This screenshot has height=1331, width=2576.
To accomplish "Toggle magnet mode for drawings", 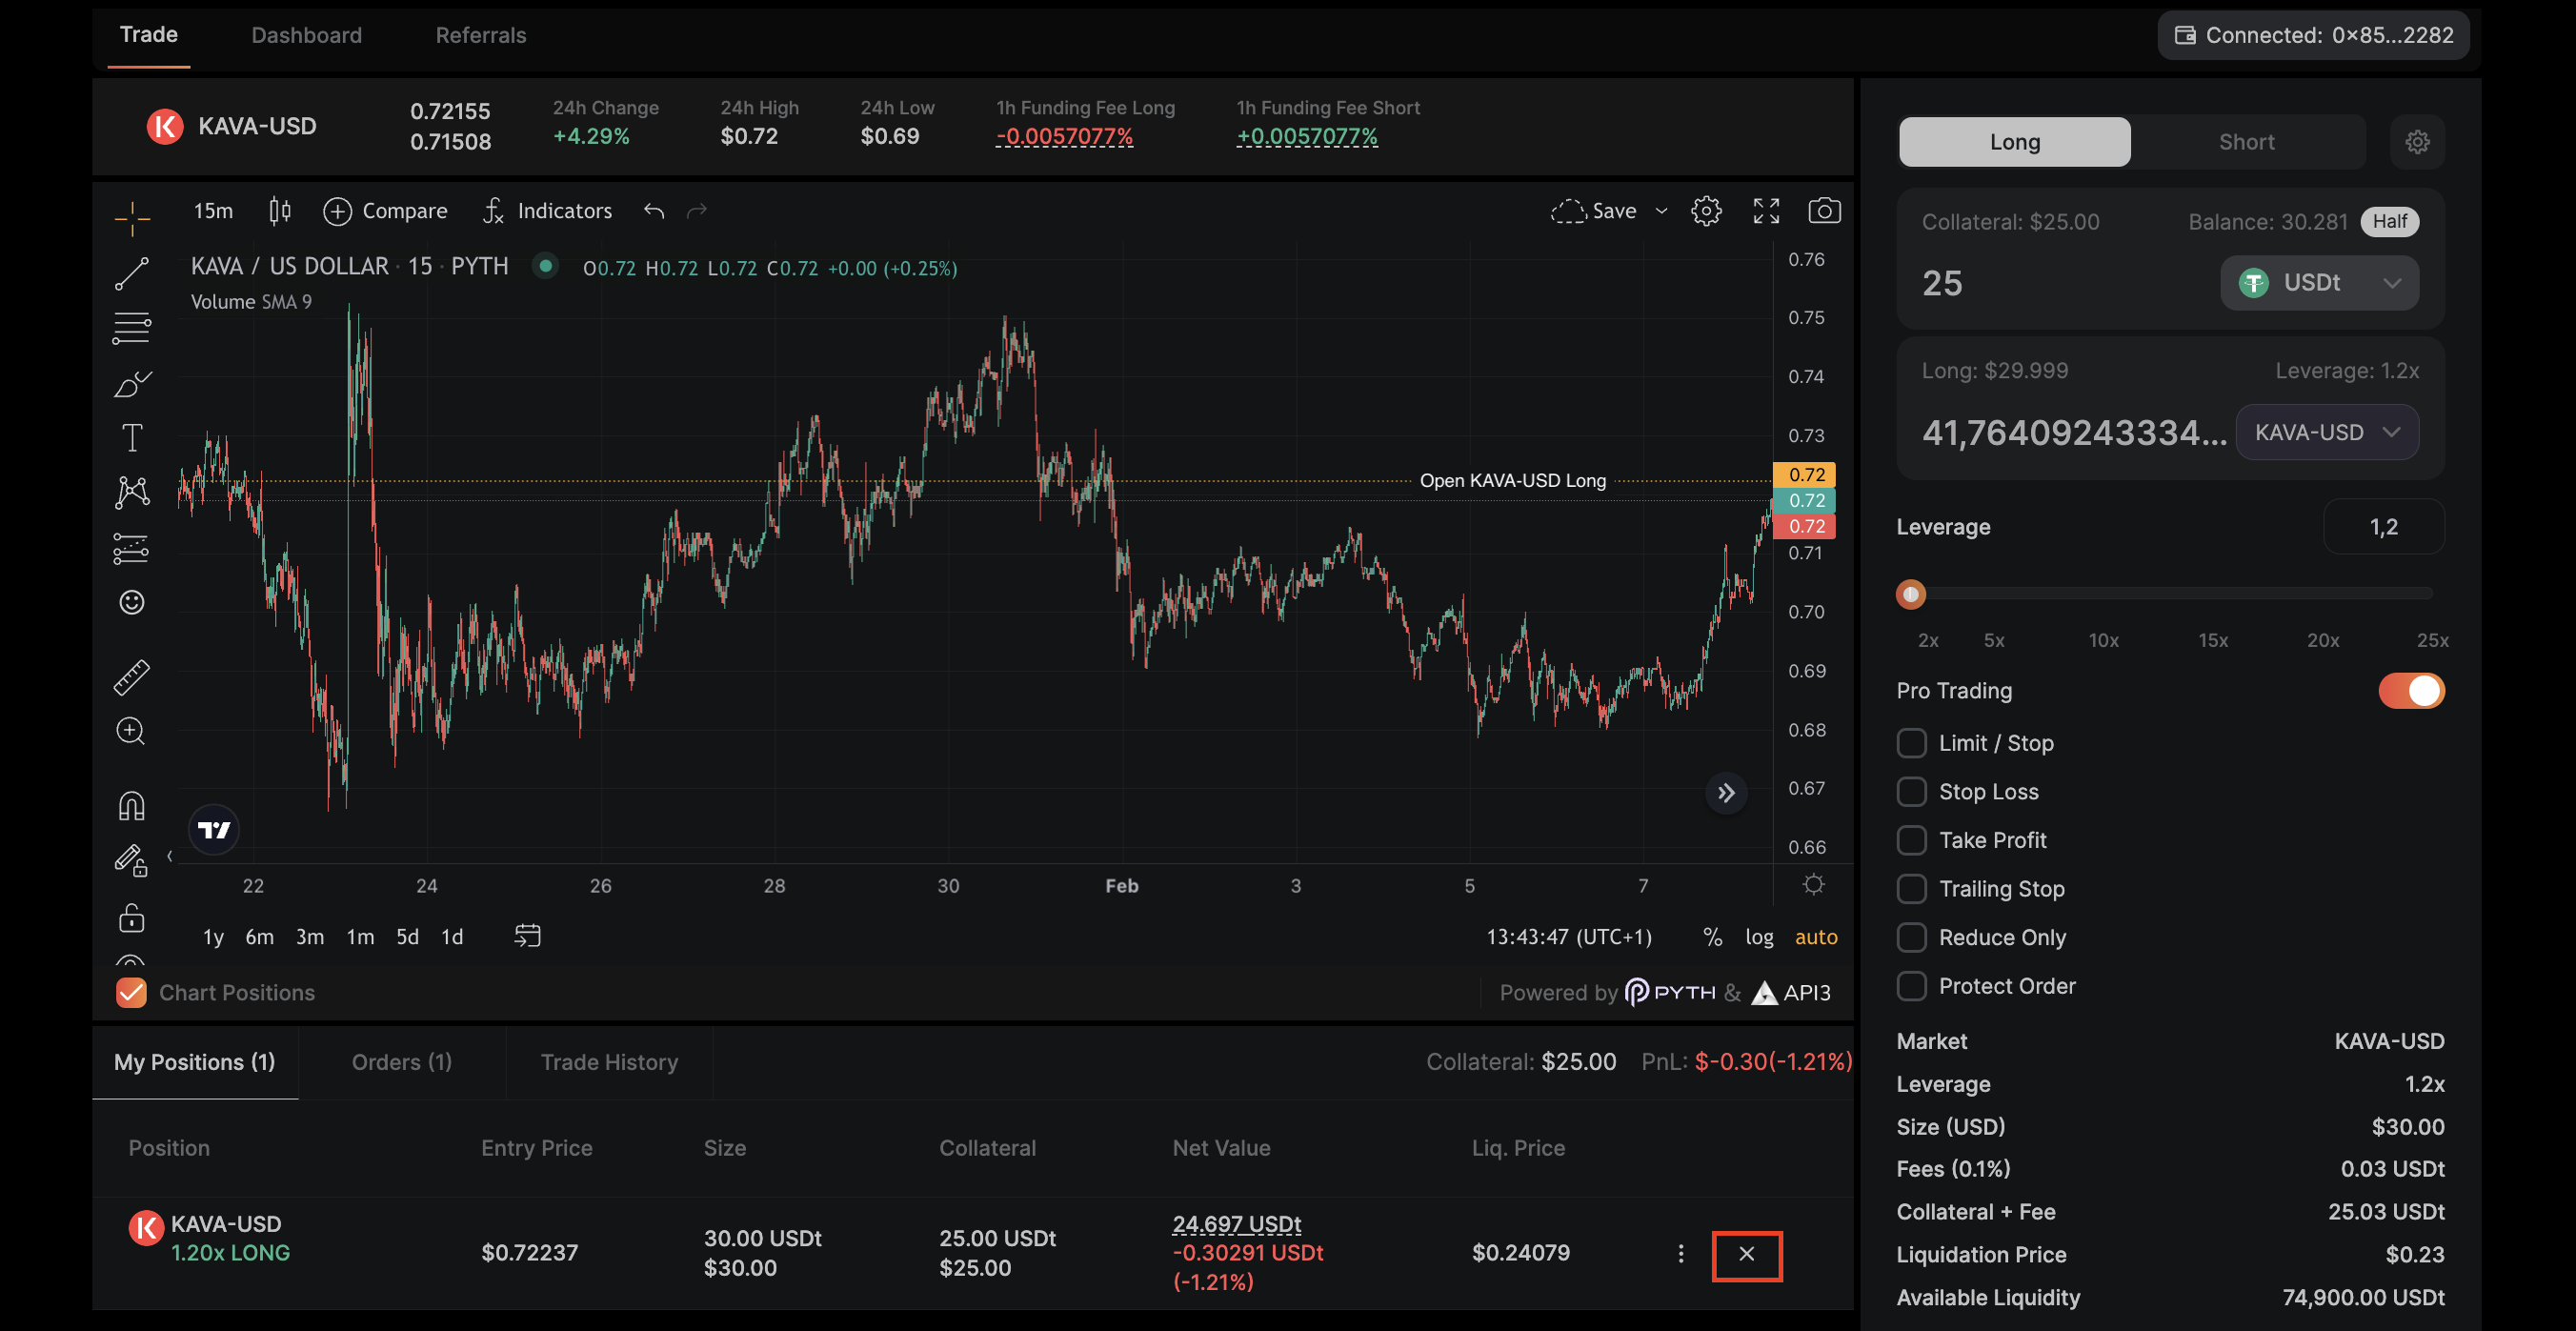I will tap(132, 805).
